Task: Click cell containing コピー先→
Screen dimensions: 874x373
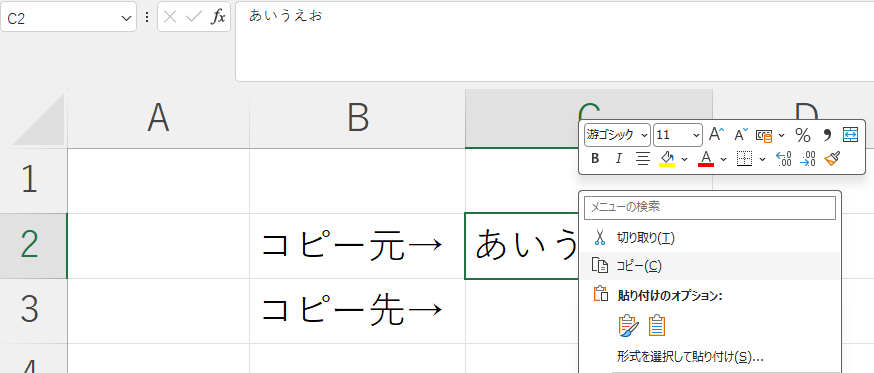Action: click(357, 311)
